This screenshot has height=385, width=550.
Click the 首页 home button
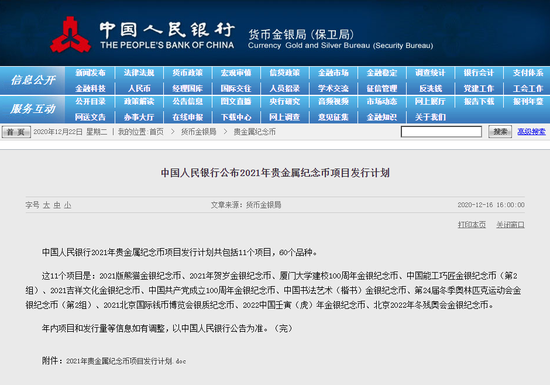click(x=16, y=132)
